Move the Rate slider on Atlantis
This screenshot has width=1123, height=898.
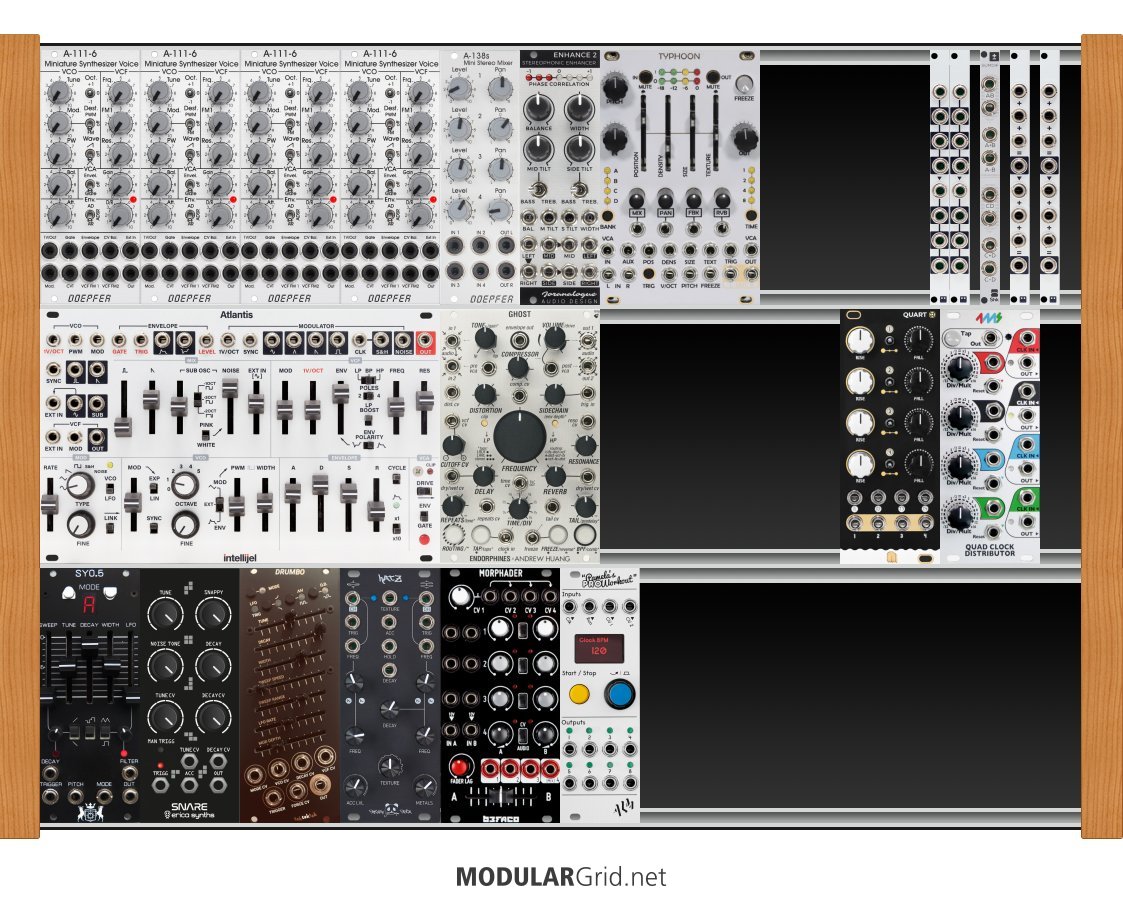click(49, 503)
